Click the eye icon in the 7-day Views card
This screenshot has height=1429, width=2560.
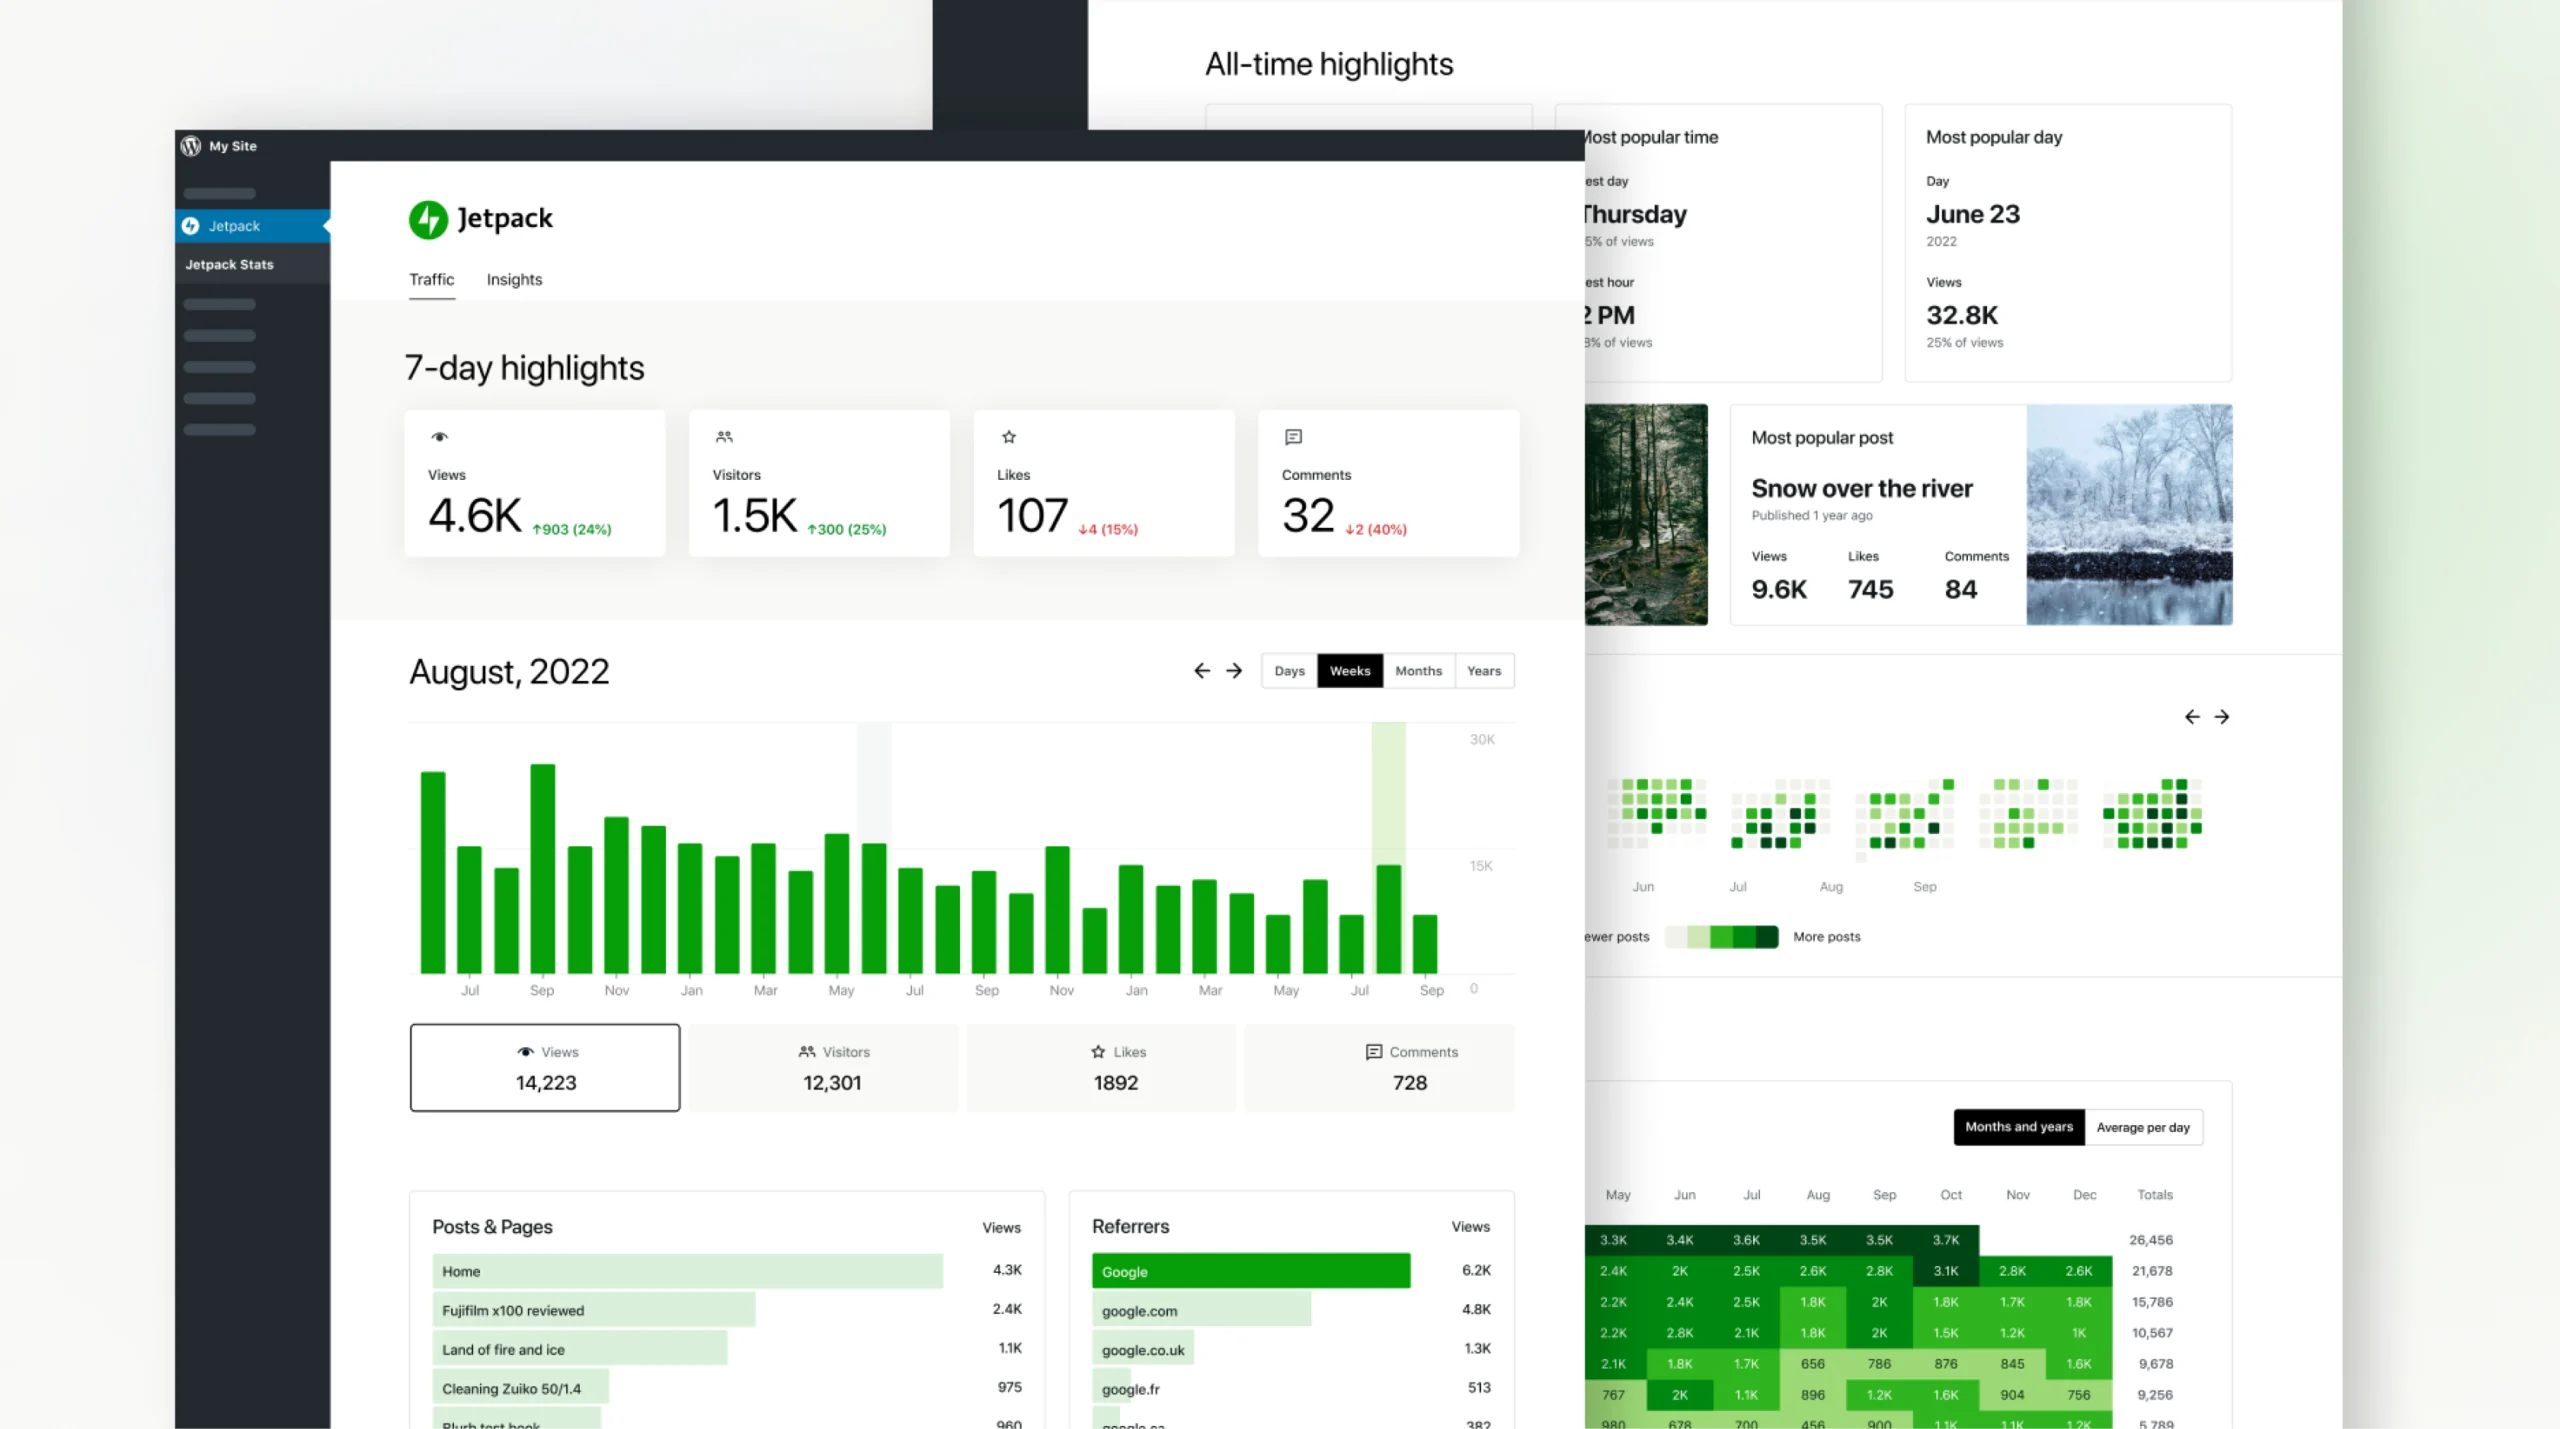pos(440,437)
